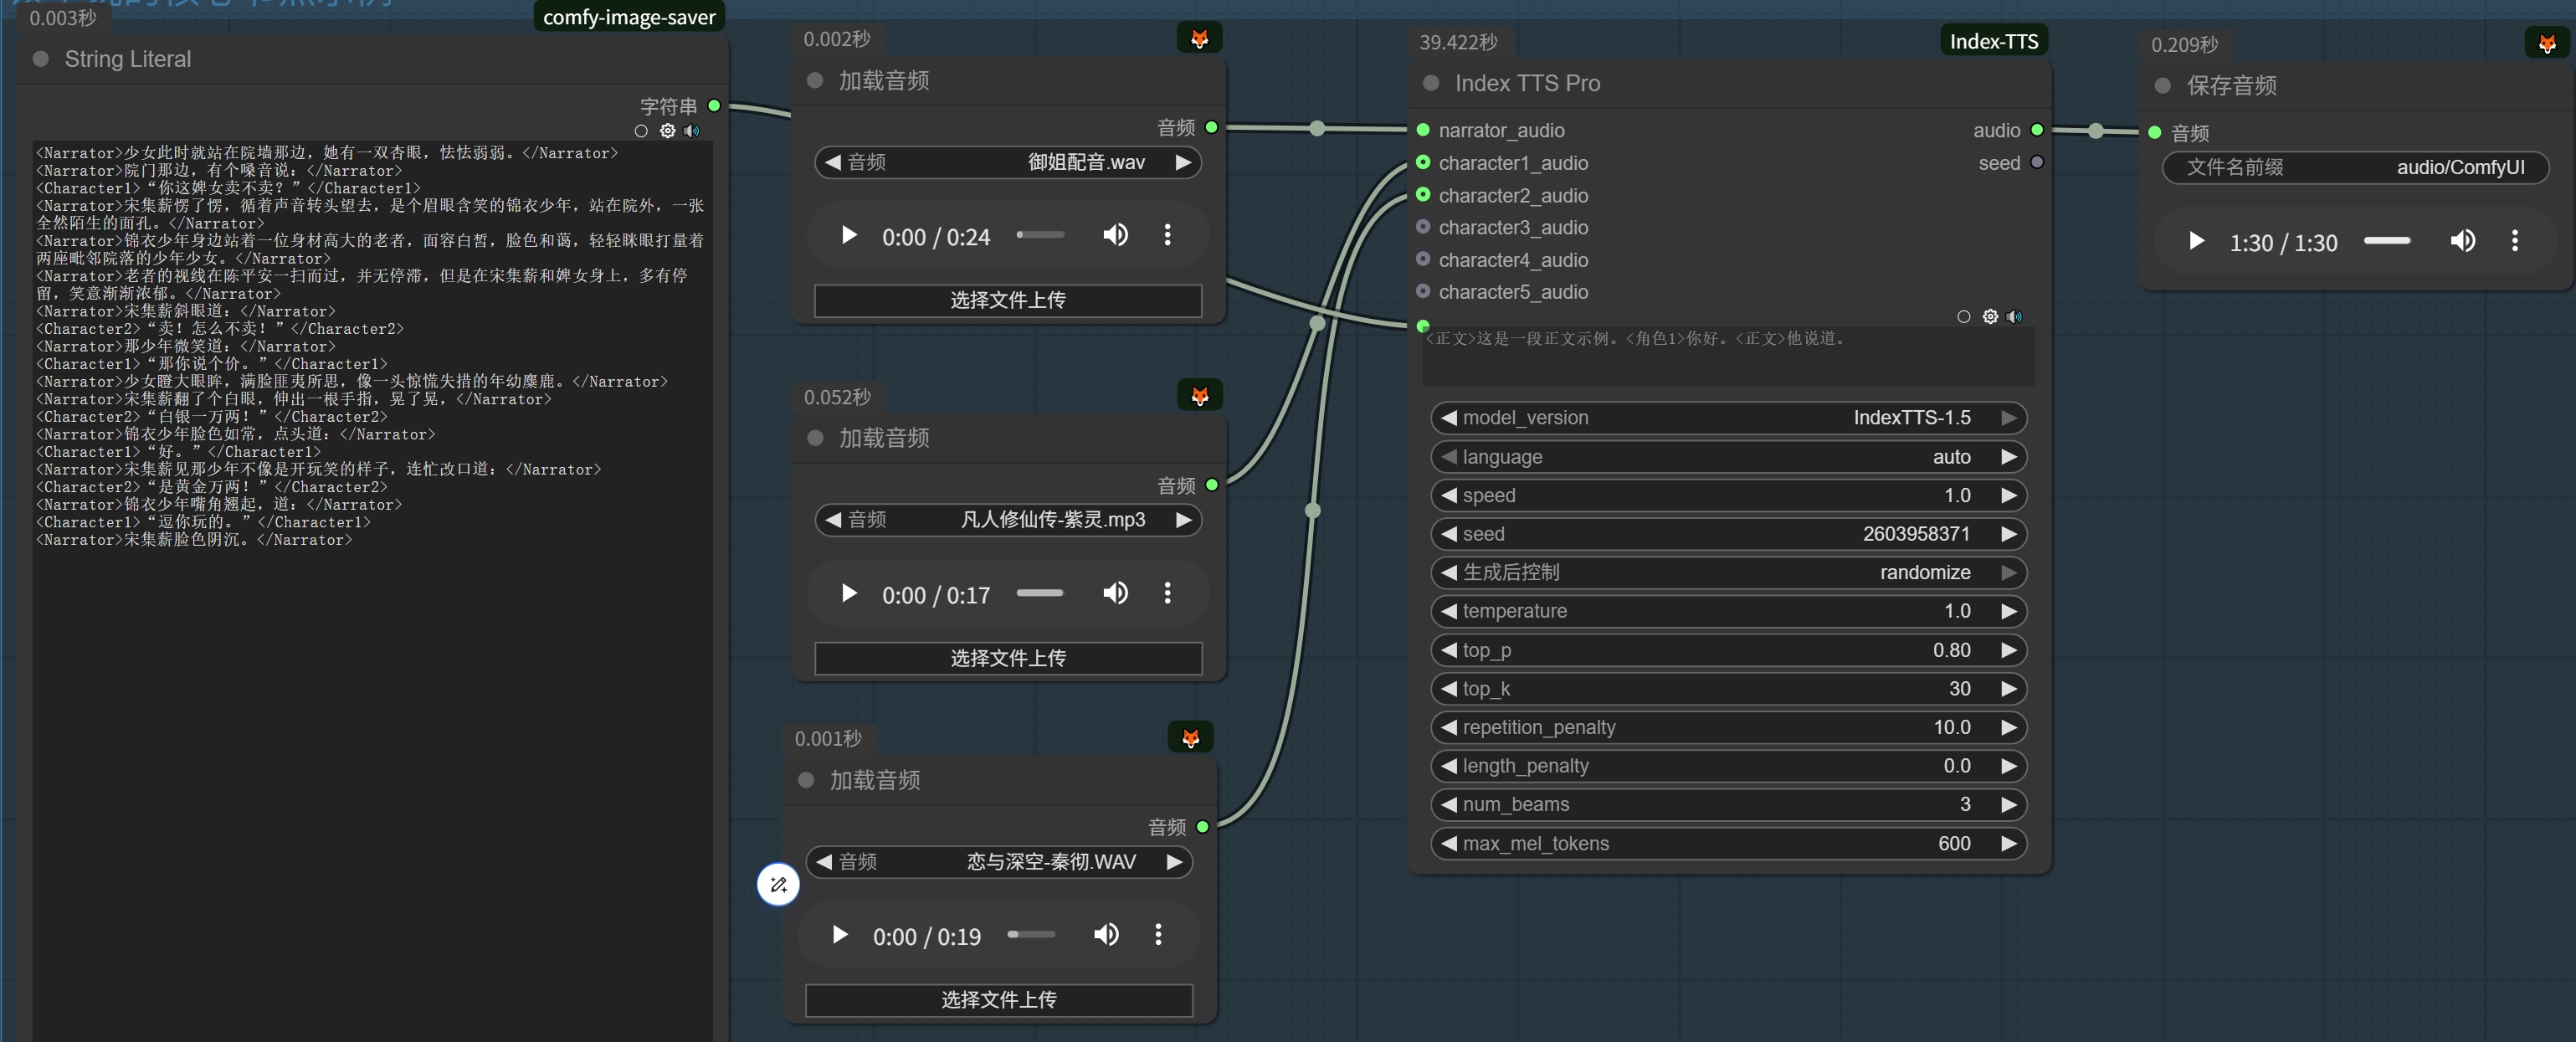Open the model_version IndexTTS-1.5 selector

tap(1727, 418)
